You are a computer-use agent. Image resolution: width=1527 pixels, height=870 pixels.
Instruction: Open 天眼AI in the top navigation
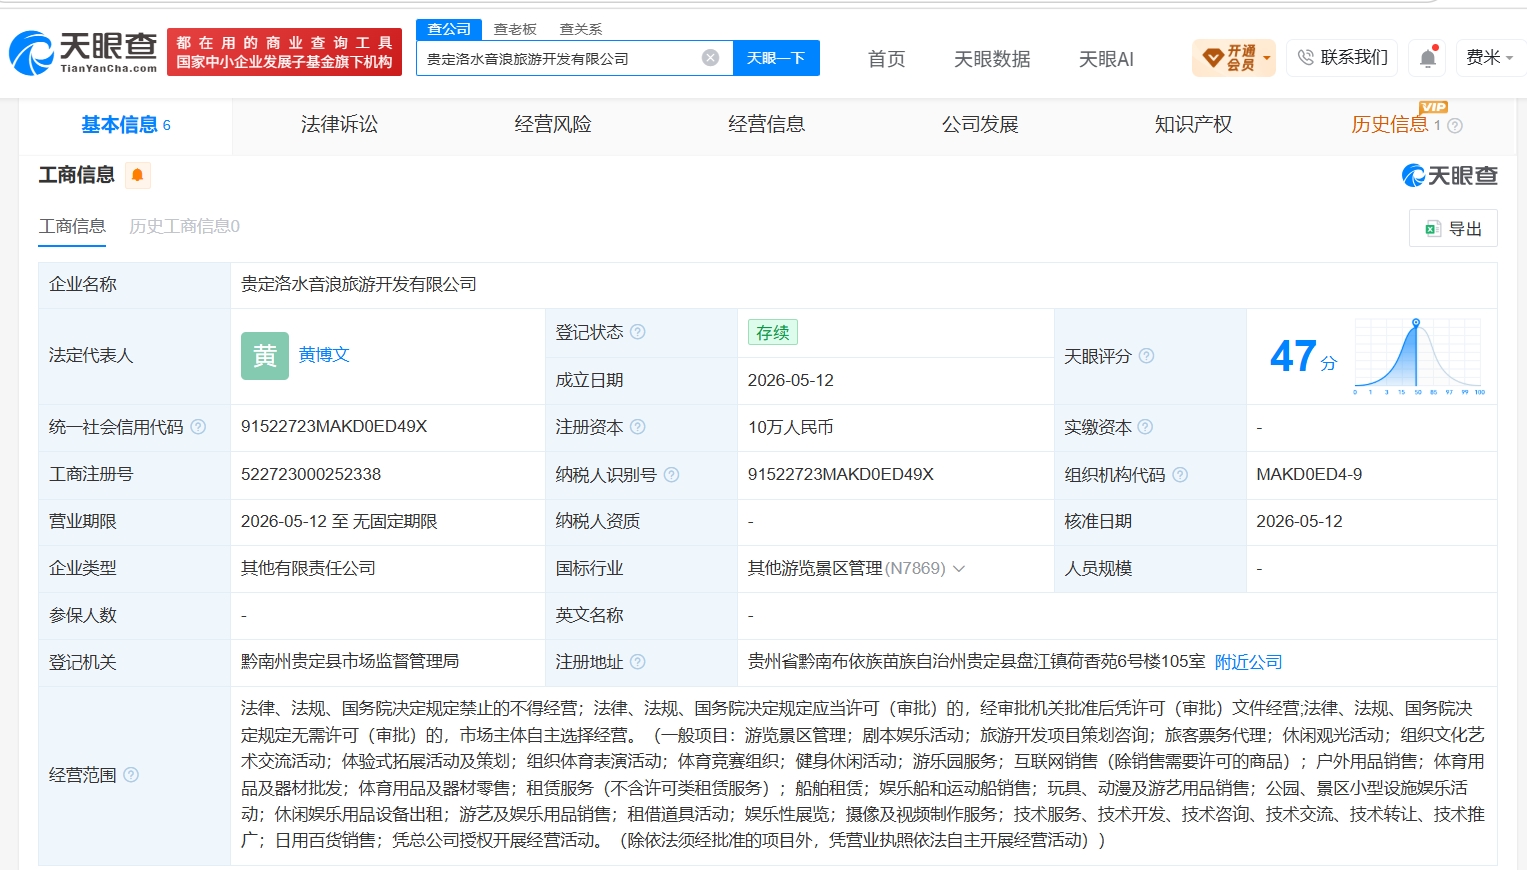tap(1106, 59)
